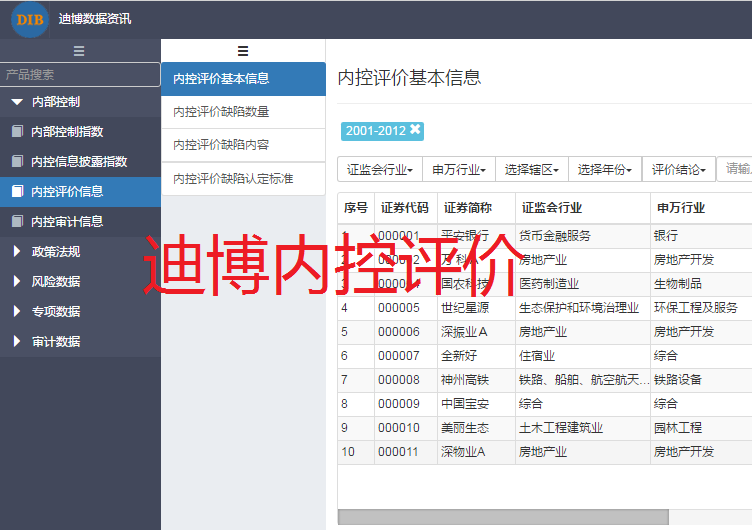Remove the 2001-2012 filter tag
752x530 pixels.
point(415,129)
